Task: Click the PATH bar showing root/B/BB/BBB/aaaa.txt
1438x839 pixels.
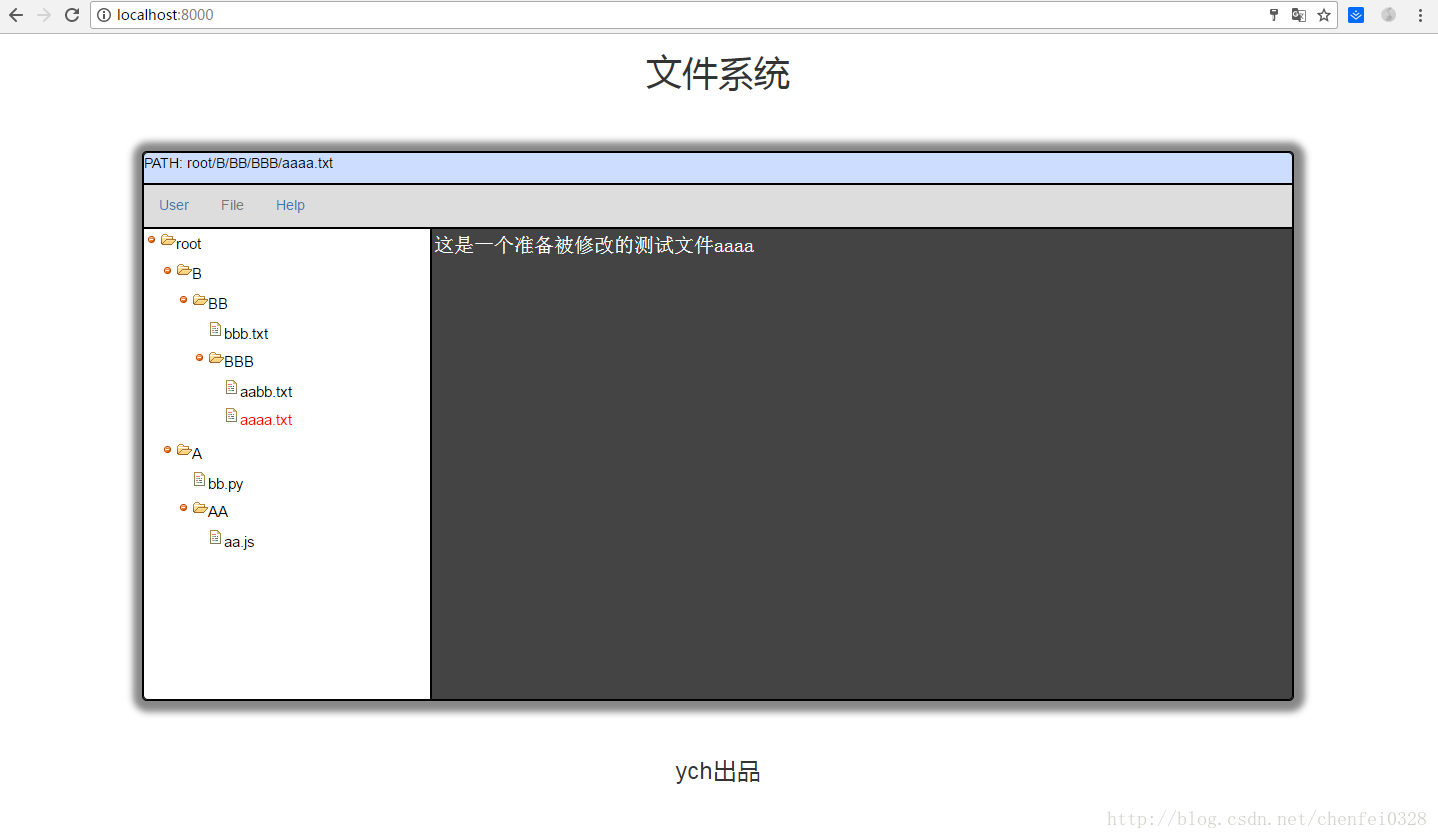Action: pos(718,168)
